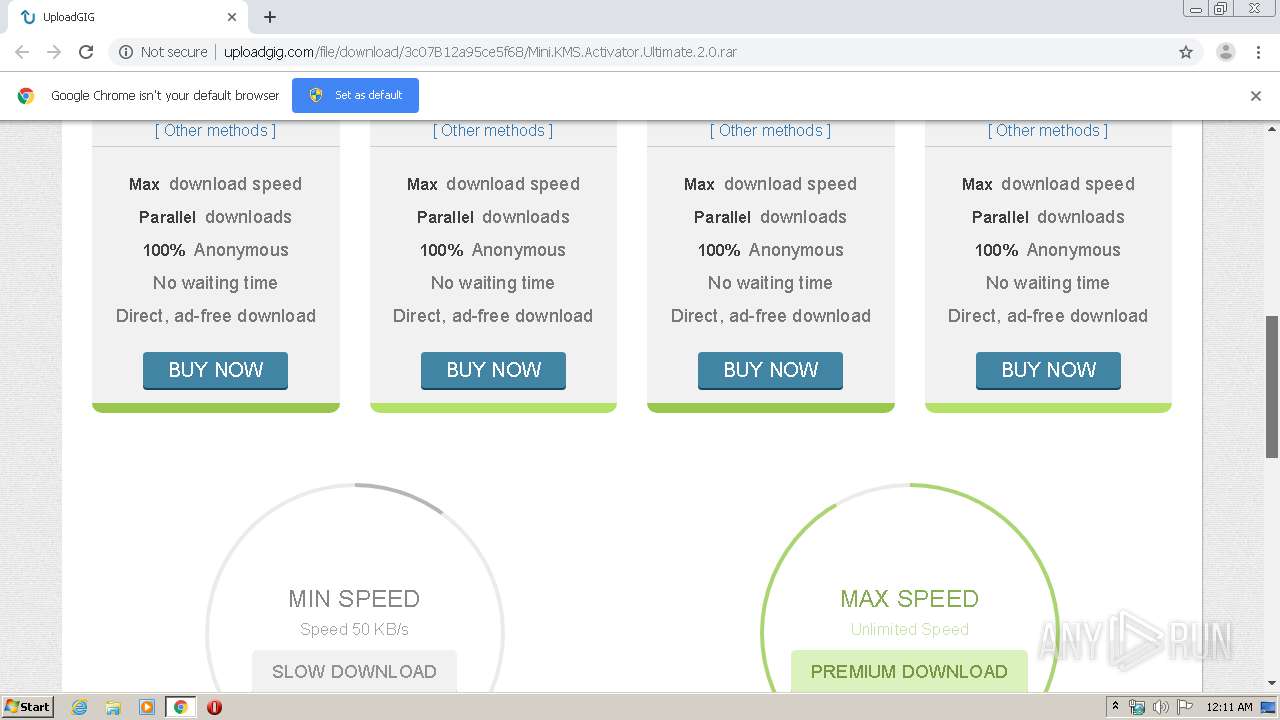Click Direct, ad-free download in fourth plan
Image resolution: width=1280 pixels, height=720 pixels.
click(1048, 316)
